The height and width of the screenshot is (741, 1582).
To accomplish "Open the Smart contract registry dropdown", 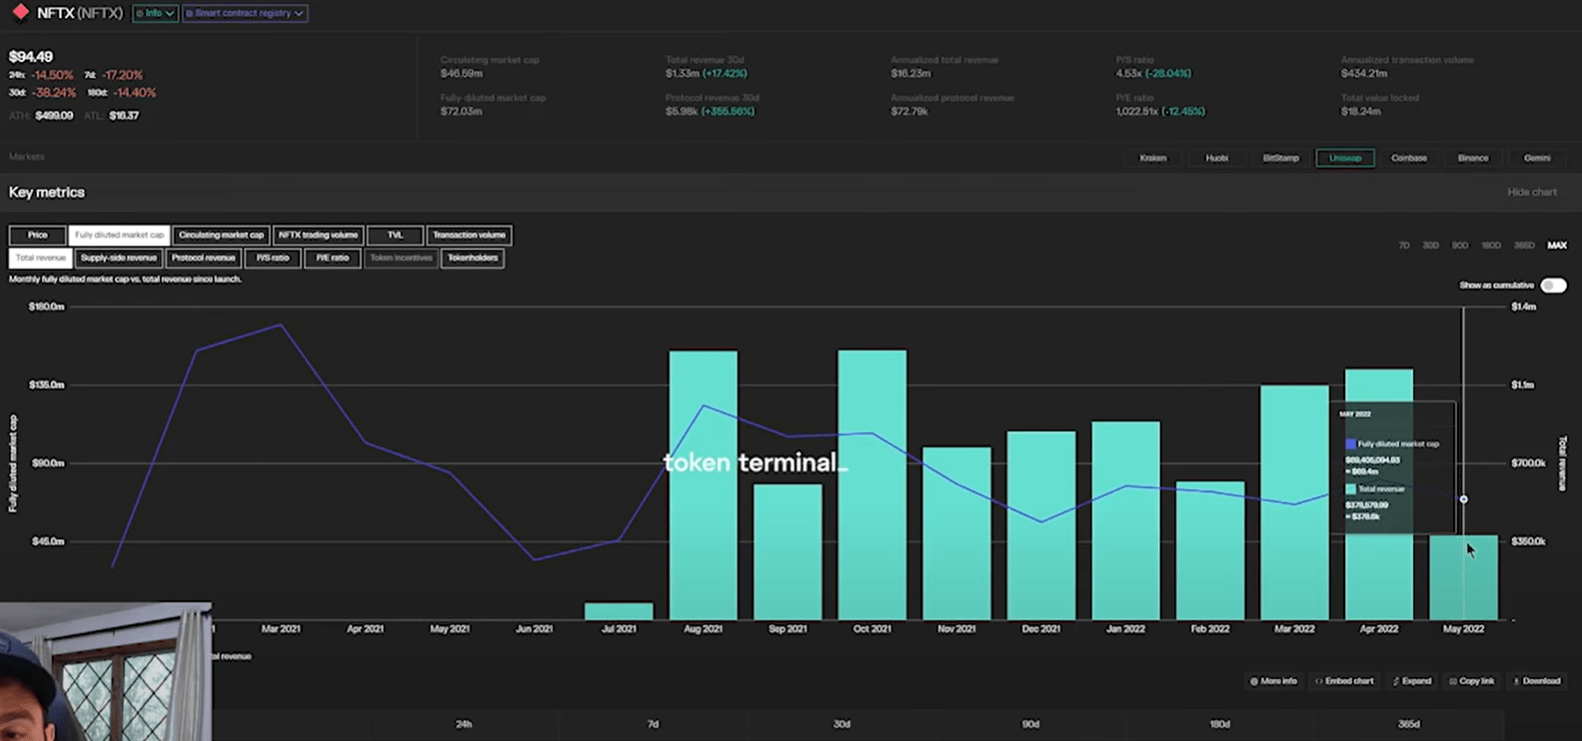I will (245, 13).
